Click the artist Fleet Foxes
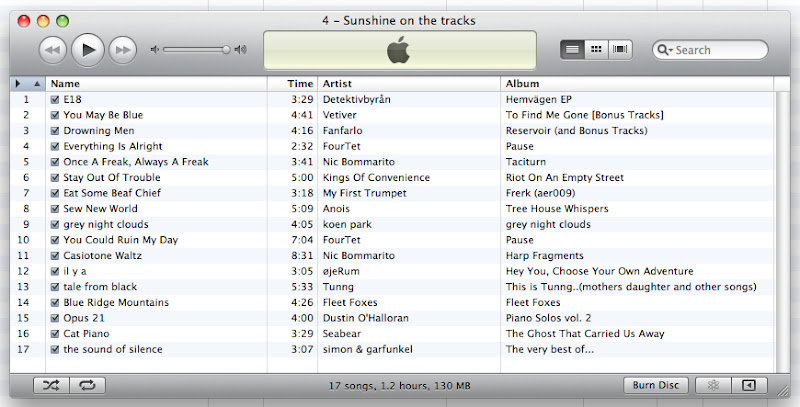The image size is (800, 407). pos(350,302)
